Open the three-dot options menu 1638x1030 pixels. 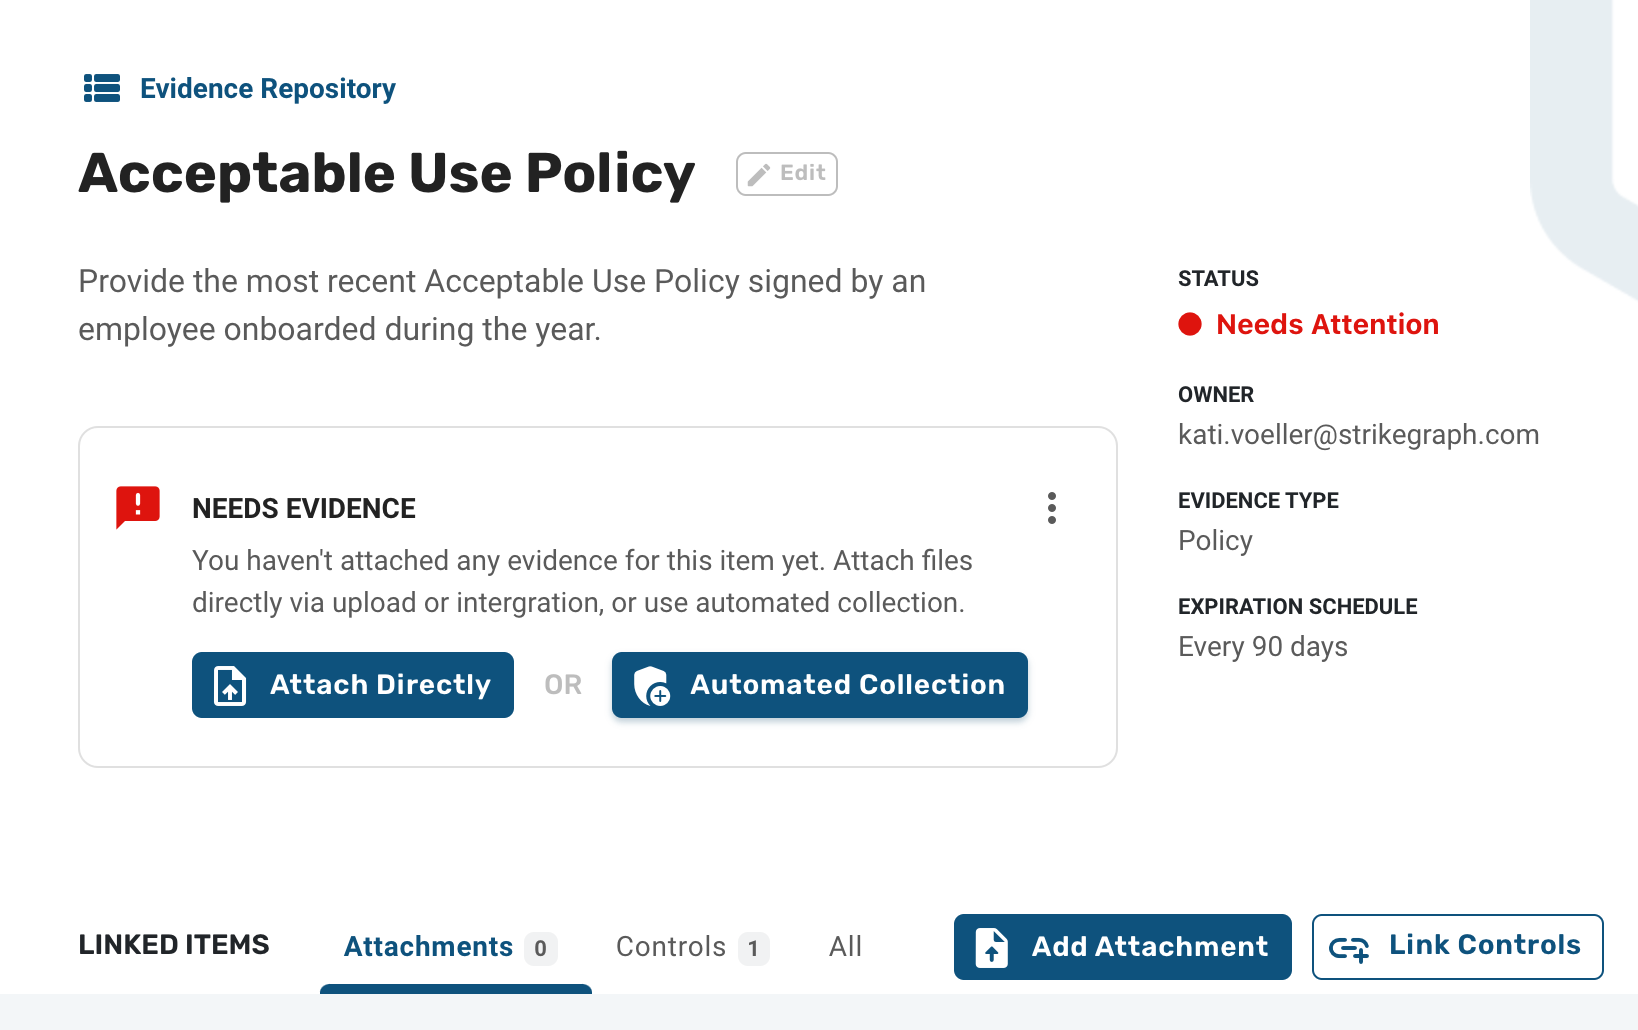tap(1051, 508)
